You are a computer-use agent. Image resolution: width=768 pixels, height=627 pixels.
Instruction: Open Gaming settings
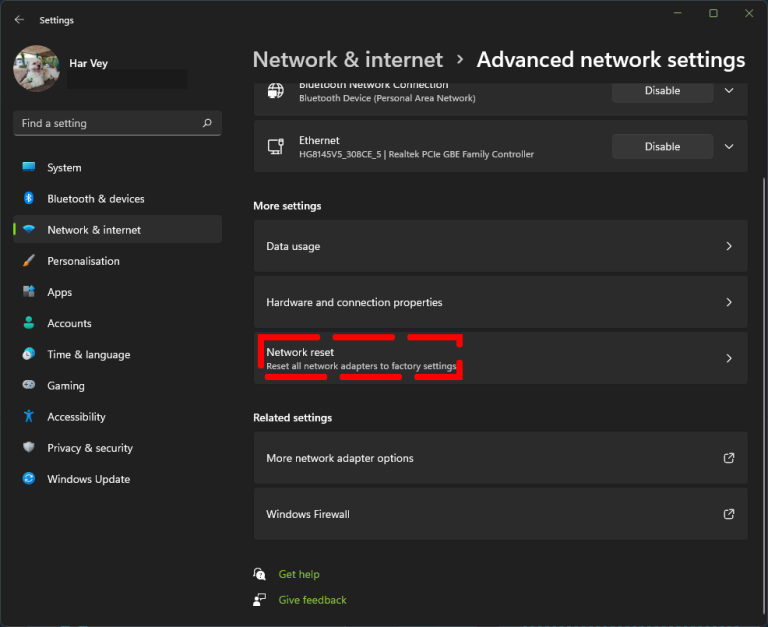tap(118, 386)
